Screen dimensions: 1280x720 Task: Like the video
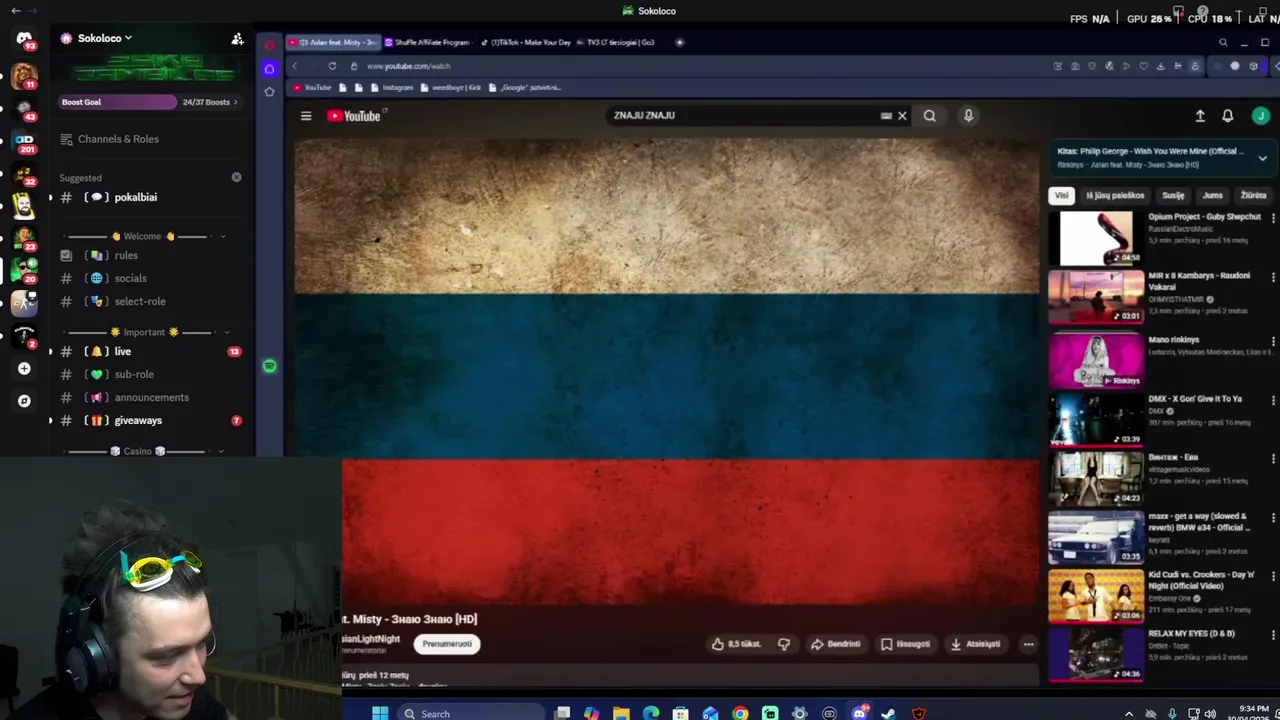(736, 644)
